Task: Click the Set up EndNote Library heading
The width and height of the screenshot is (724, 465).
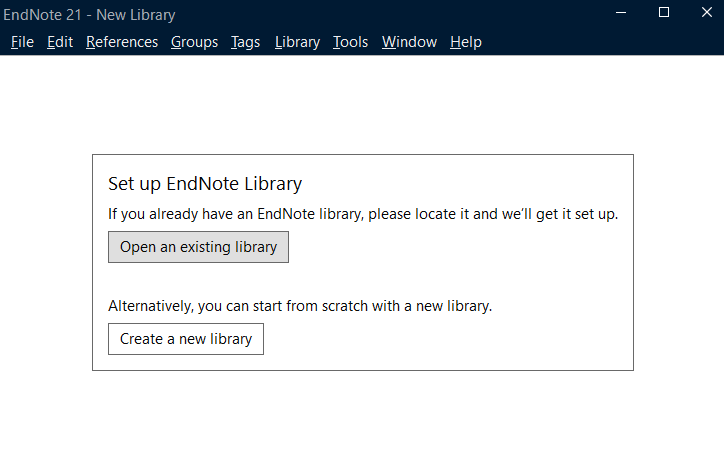Action: point(205,184)
